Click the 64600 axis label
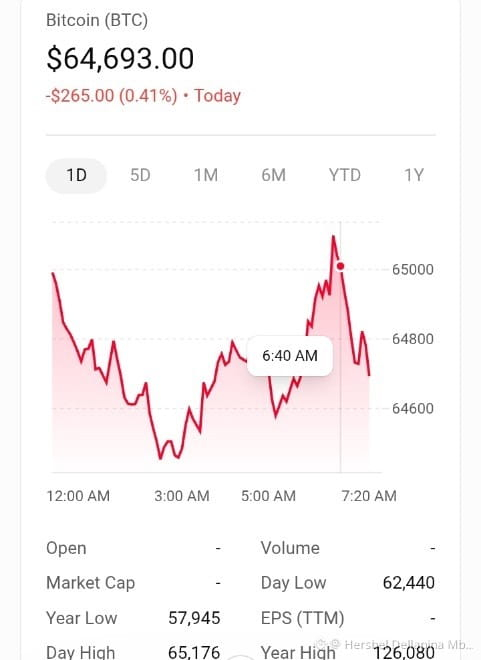Viewport: 481px width, 660px height. tap(412, 409)
